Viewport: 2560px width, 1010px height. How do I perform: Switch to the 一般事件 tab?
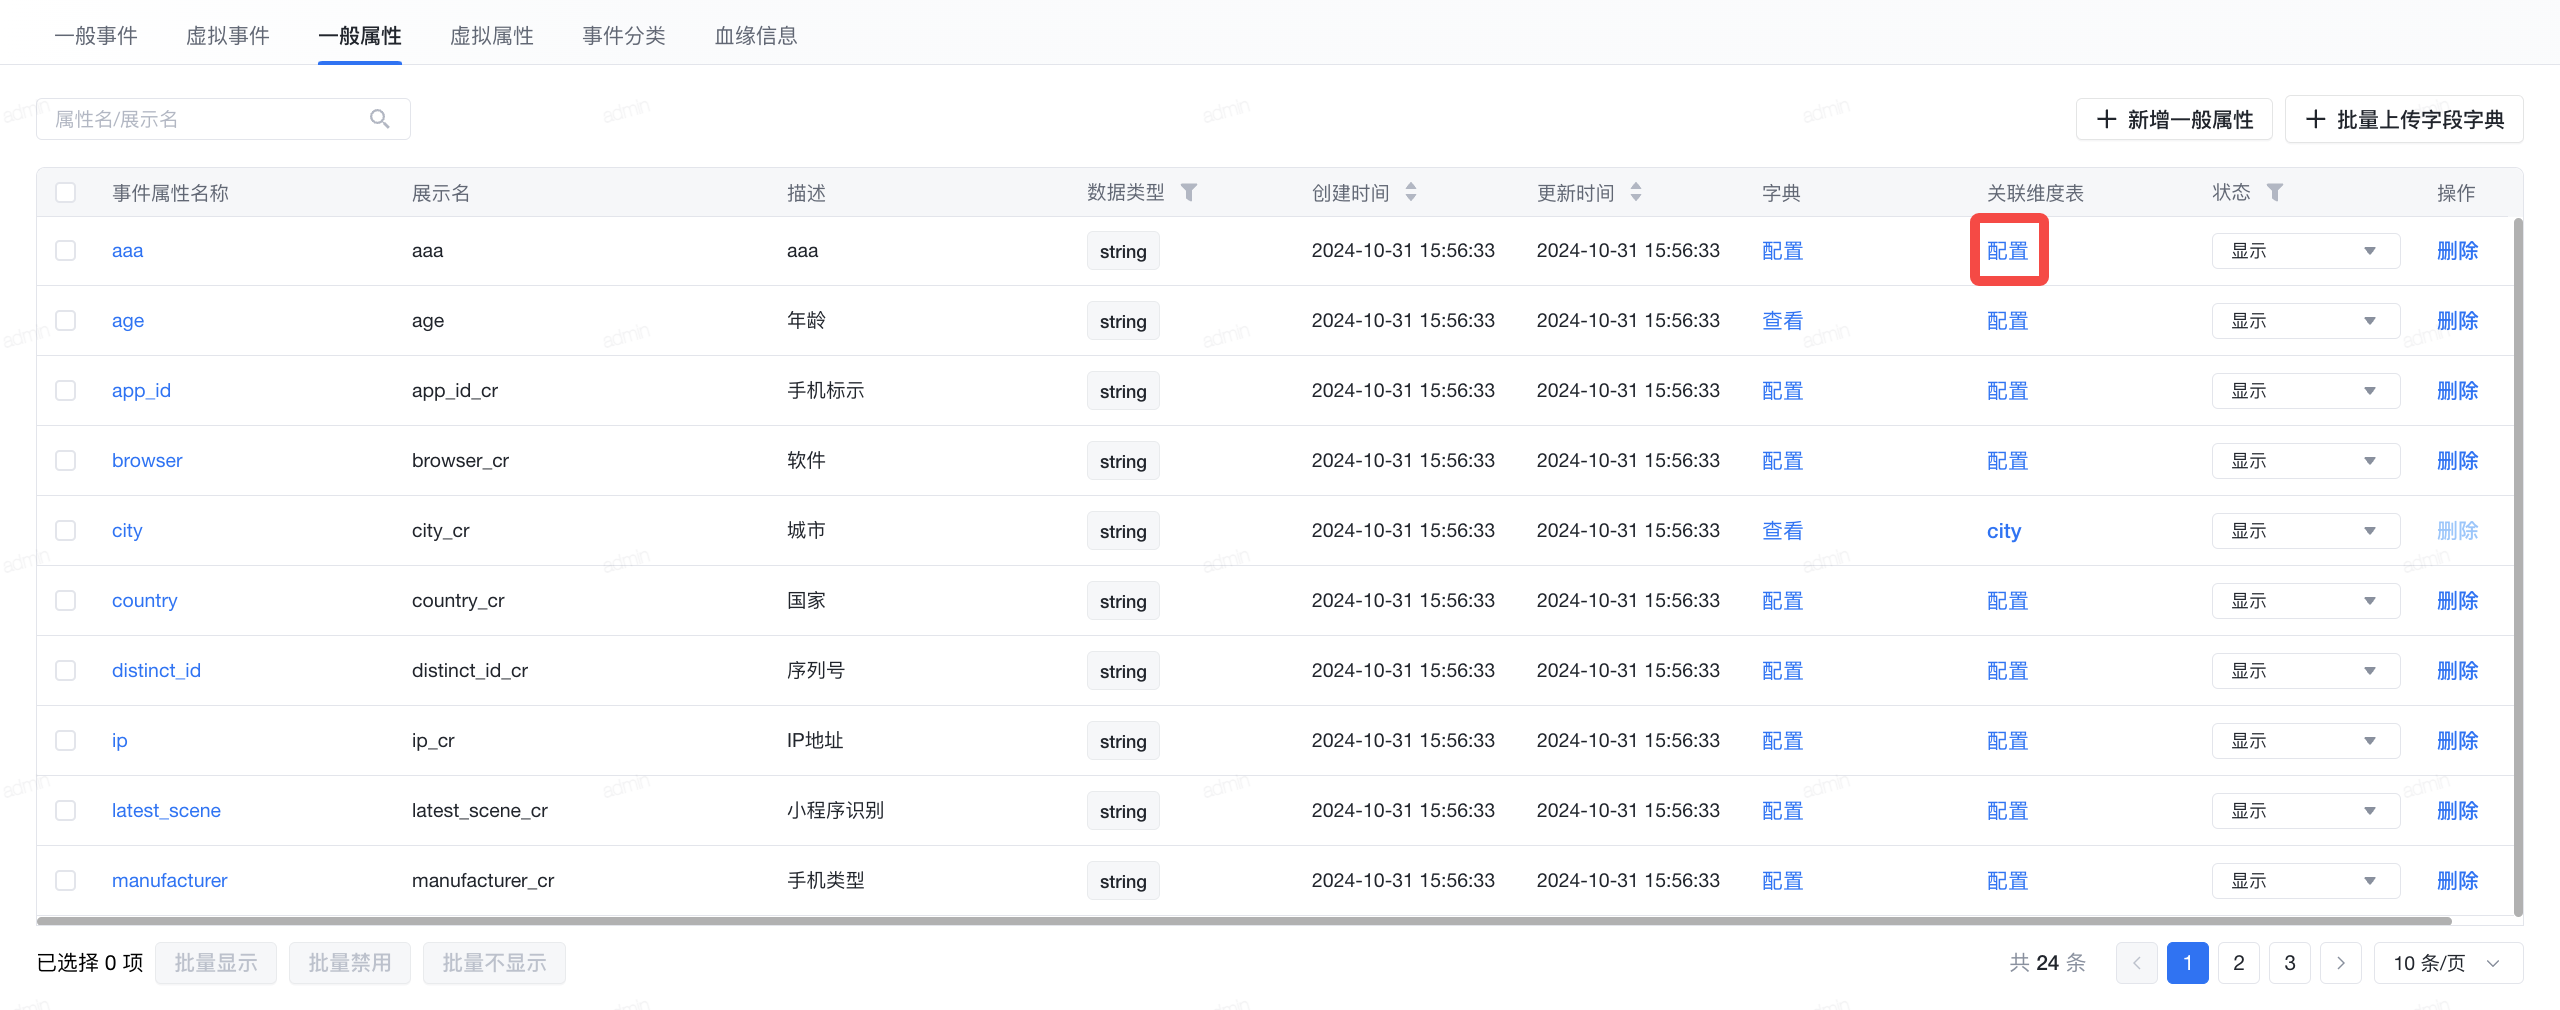click(x=96, y=36)
